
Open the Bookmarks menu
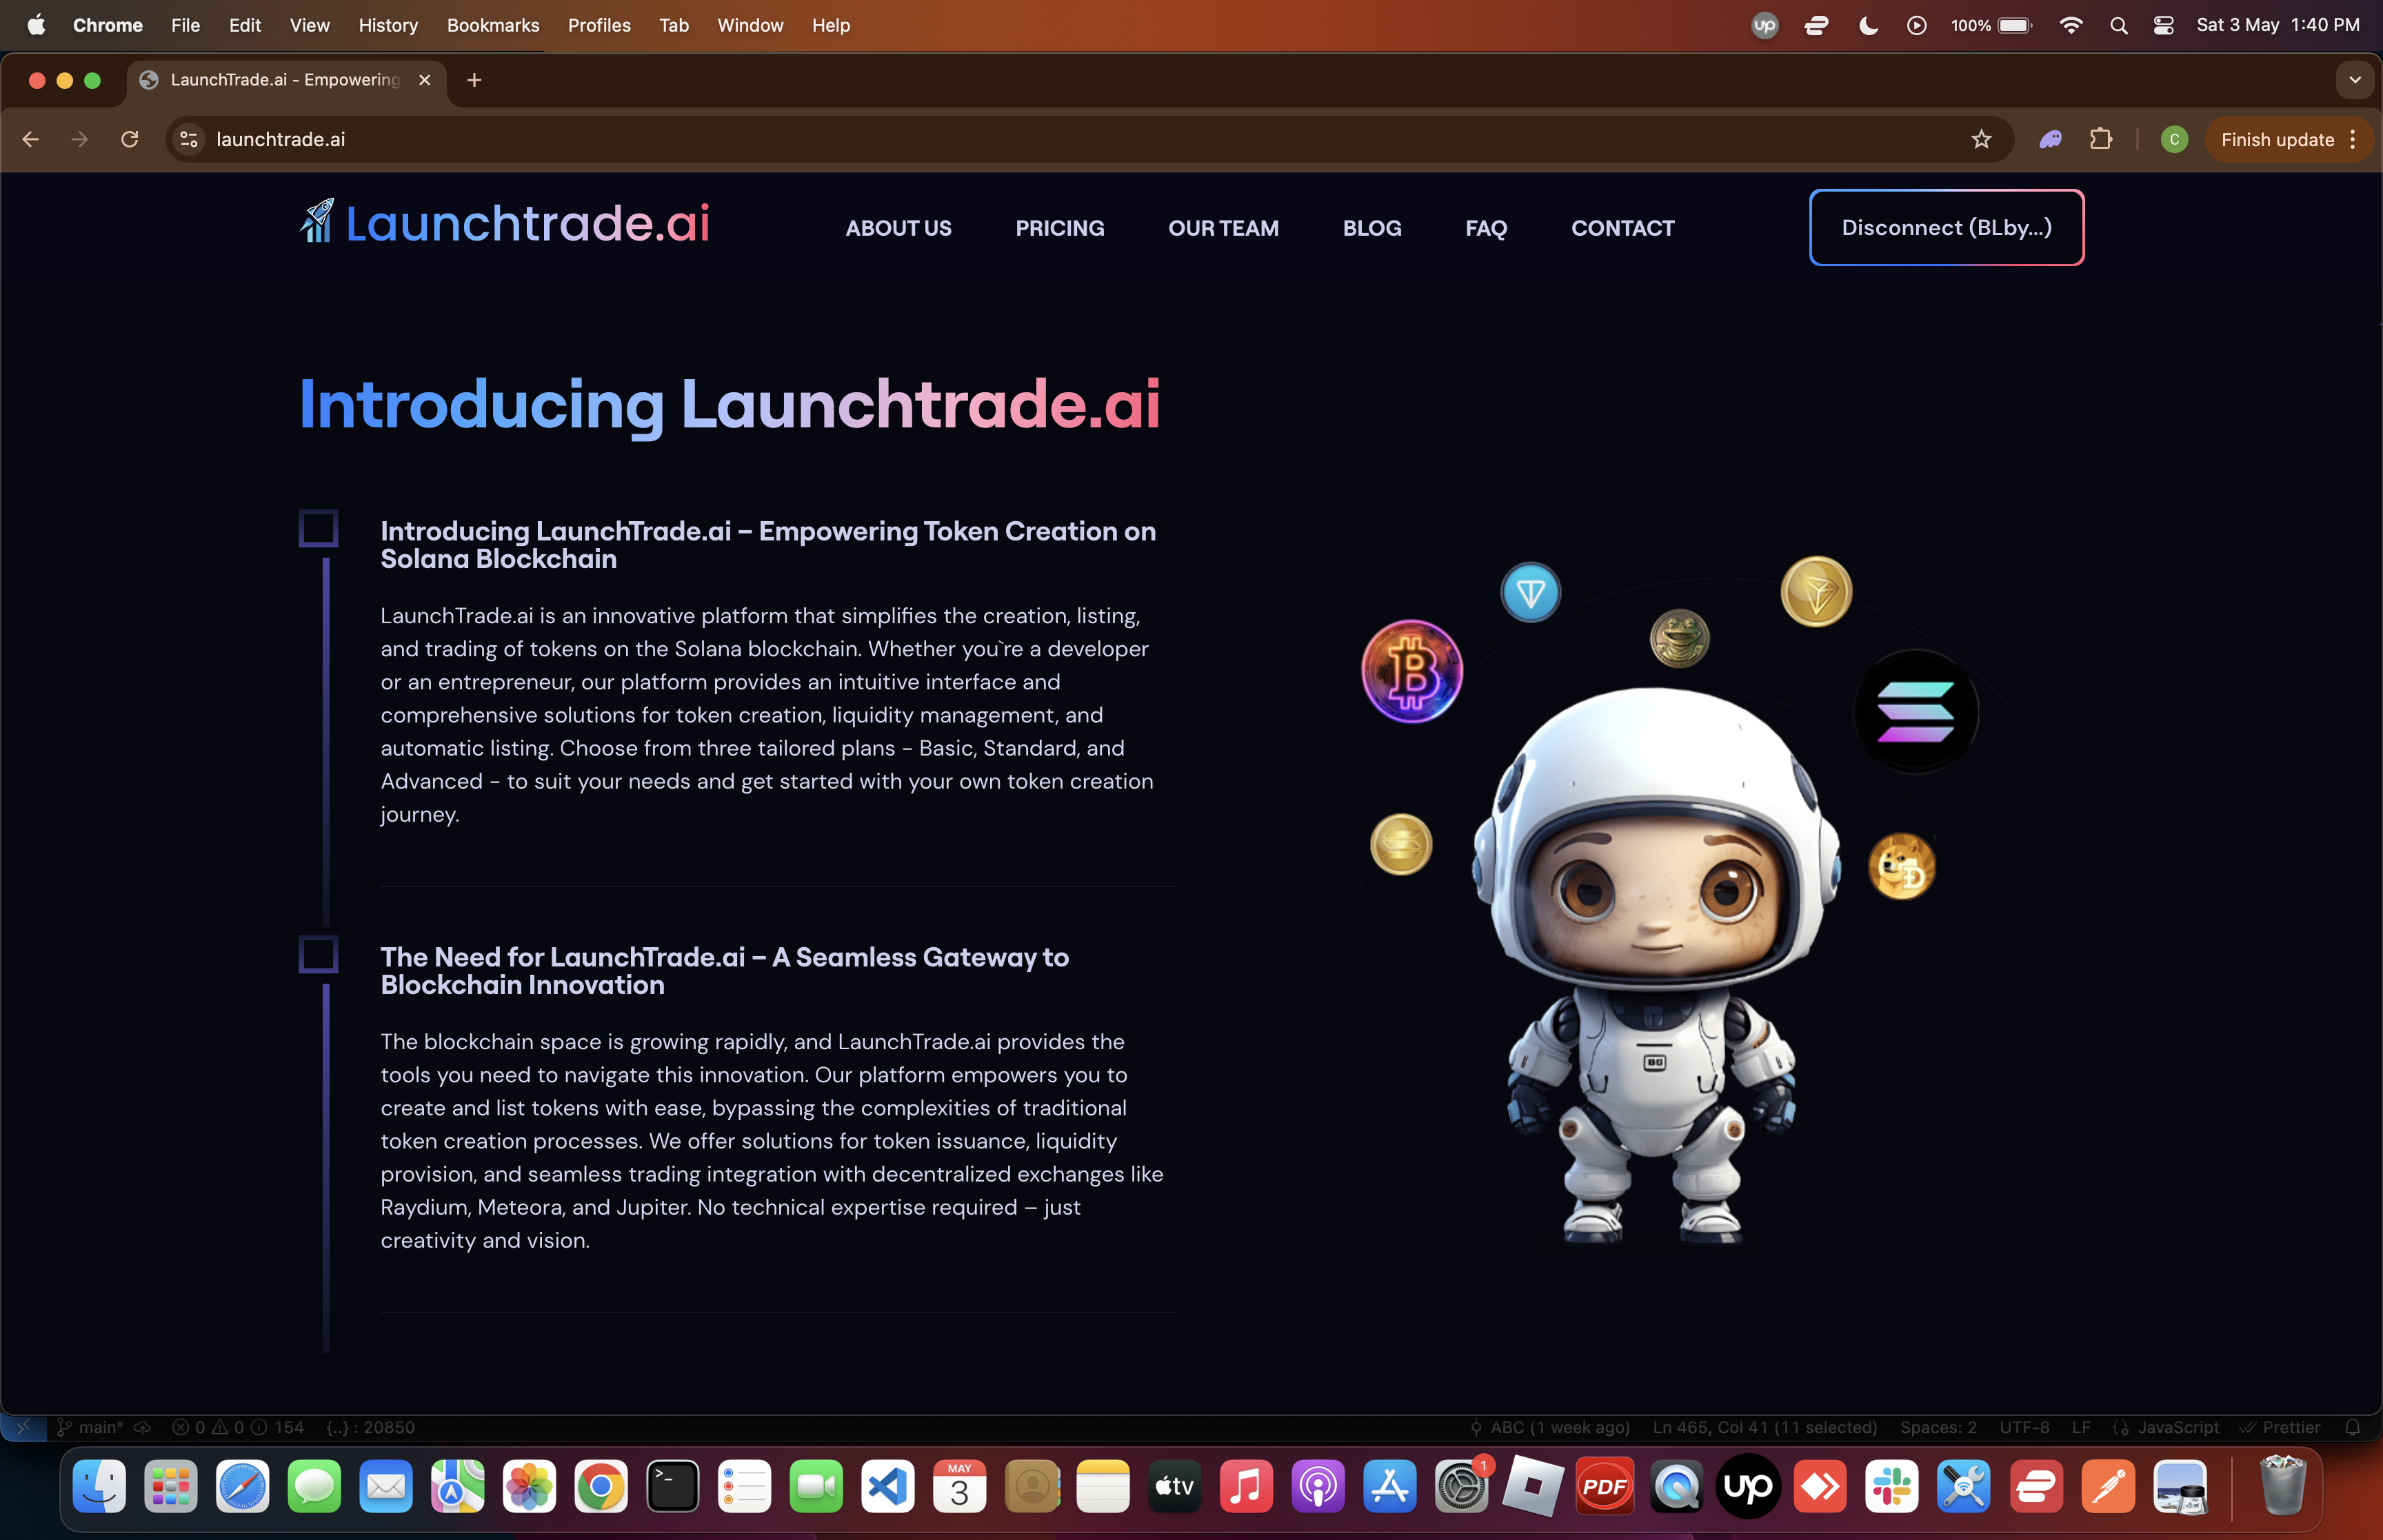pos(493,26)
